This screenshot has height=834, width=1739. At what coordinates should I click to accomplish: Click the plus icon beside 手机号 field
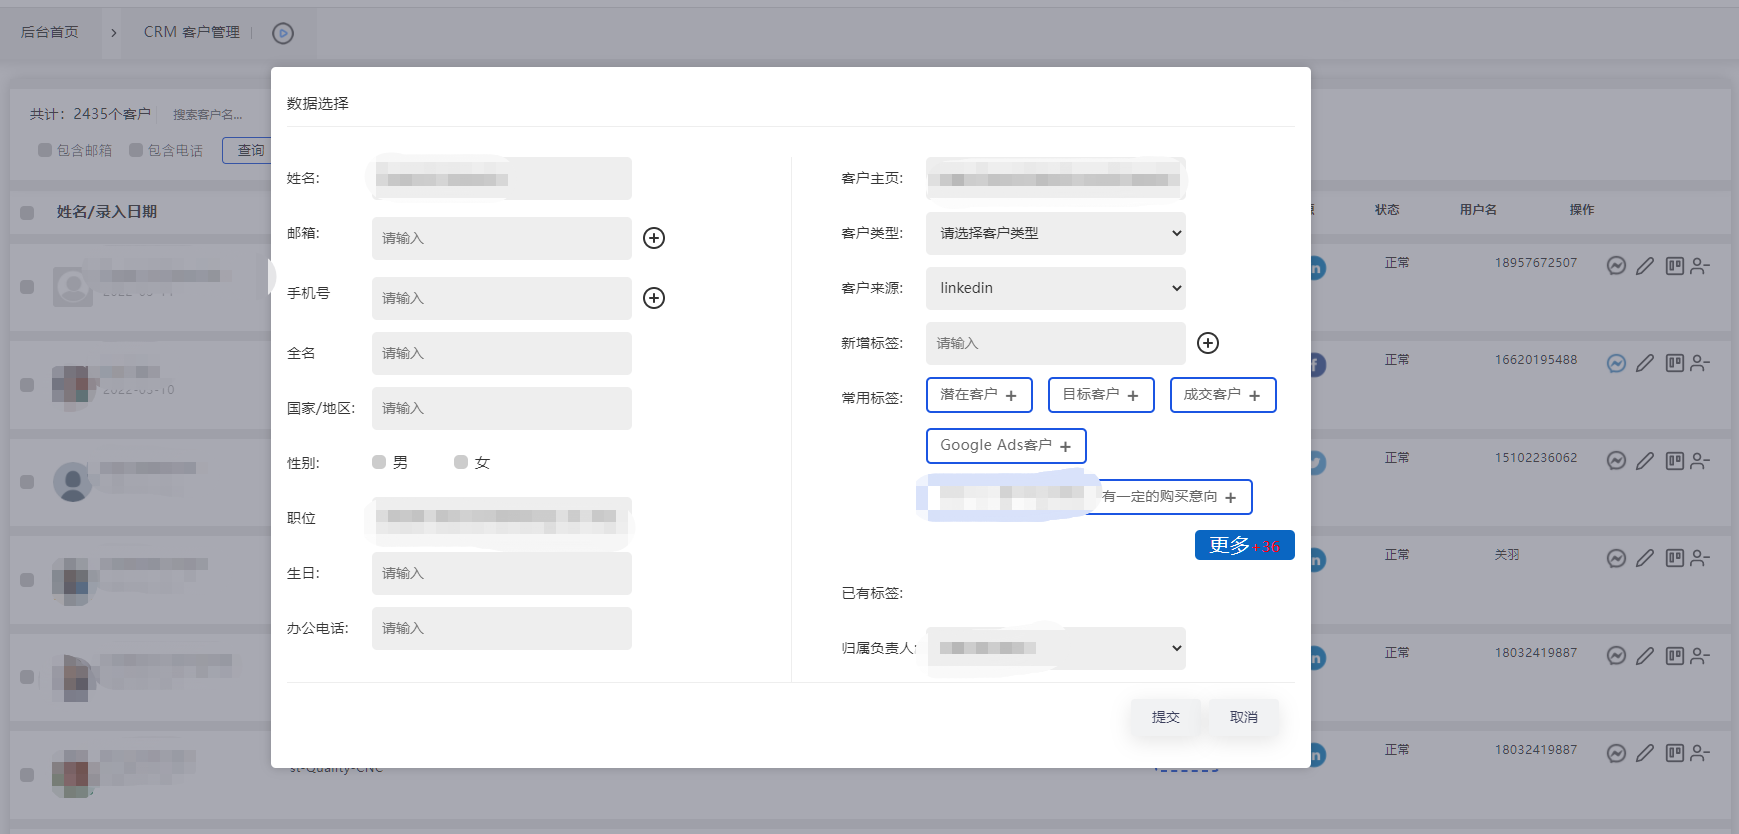click(654, 298)
